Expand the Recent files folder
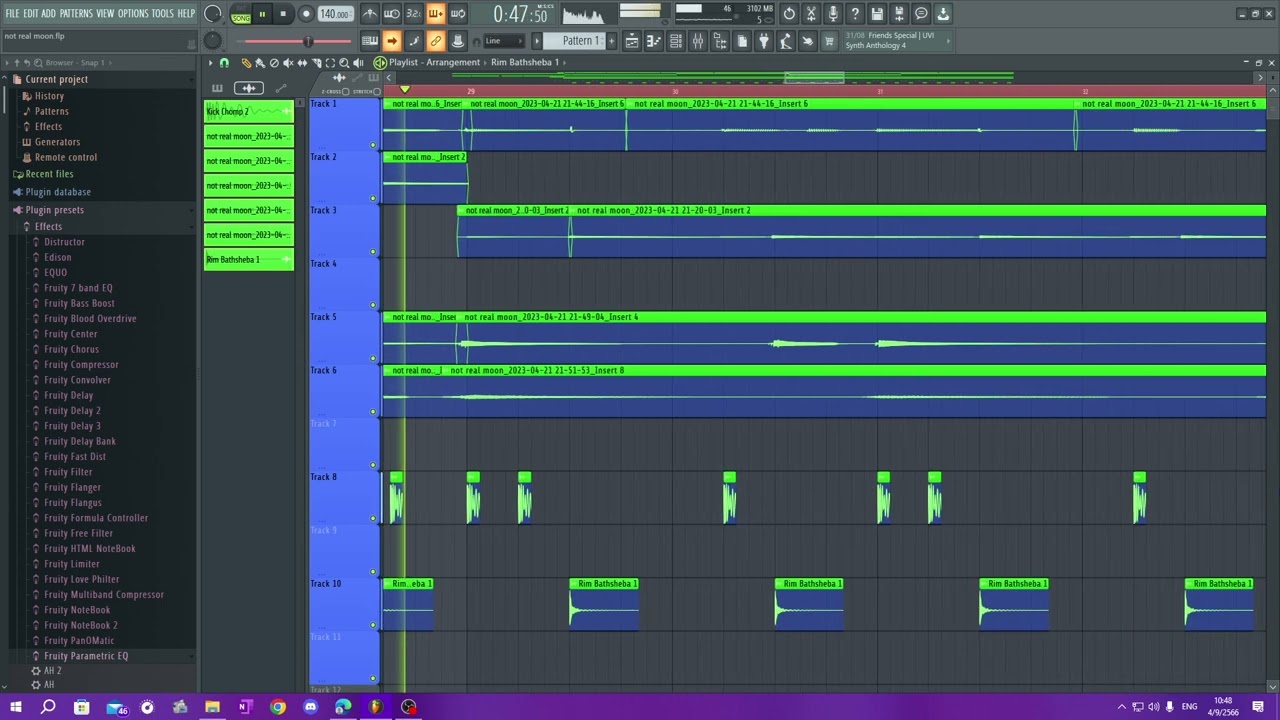Image resolution: width=1280 pixels, height=720 pixels. point(49,174)
